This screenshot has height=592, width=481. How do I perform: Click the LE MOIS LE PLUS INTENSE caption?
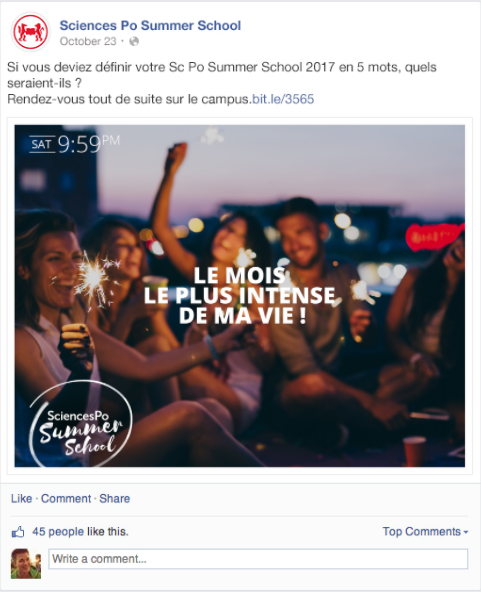240,296
